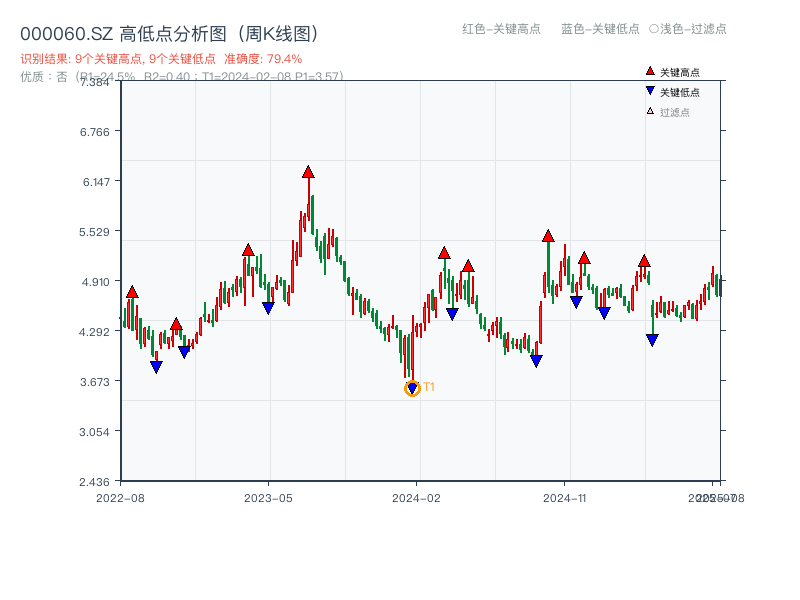Select the lowest blue marker of 2022 near 3.85

click(x=157, y=367)
